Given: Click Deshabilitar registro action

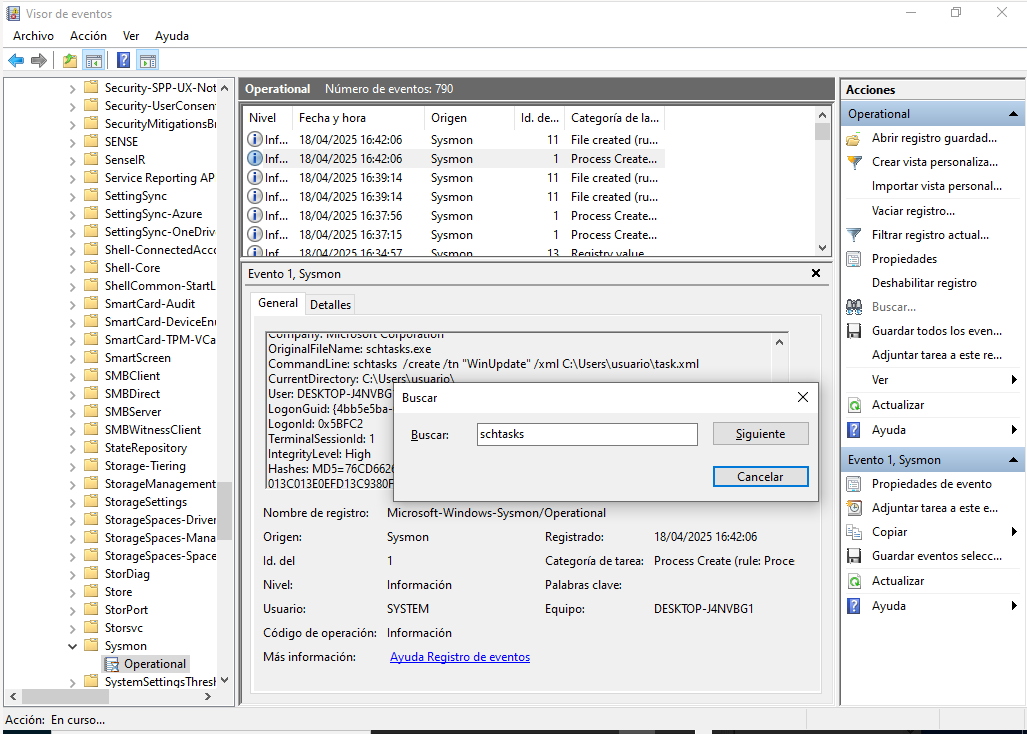Looking at the screenshot, I should pyautogui.click(x=924, y=283).
